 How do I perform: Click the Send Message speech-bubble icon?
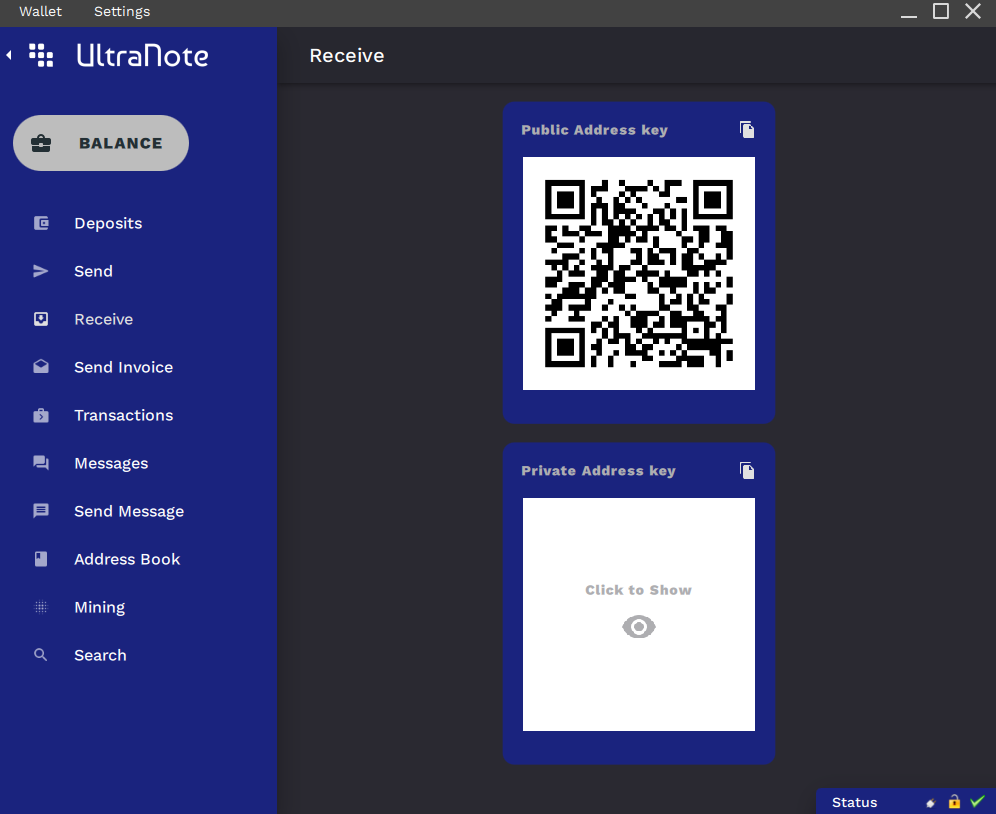[x=41, y=511]
